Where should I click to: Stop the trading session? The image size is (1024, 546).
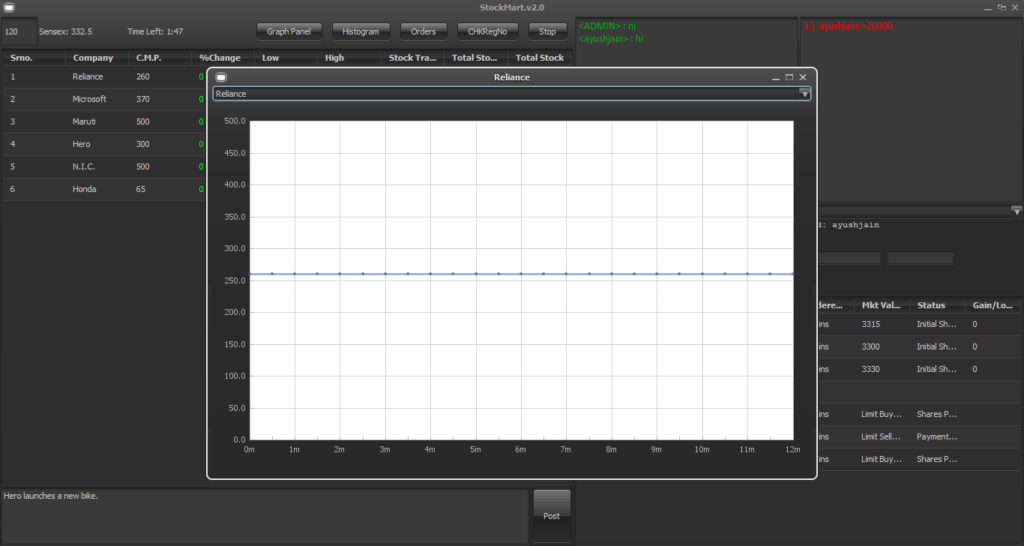click(x=547, y=31)
